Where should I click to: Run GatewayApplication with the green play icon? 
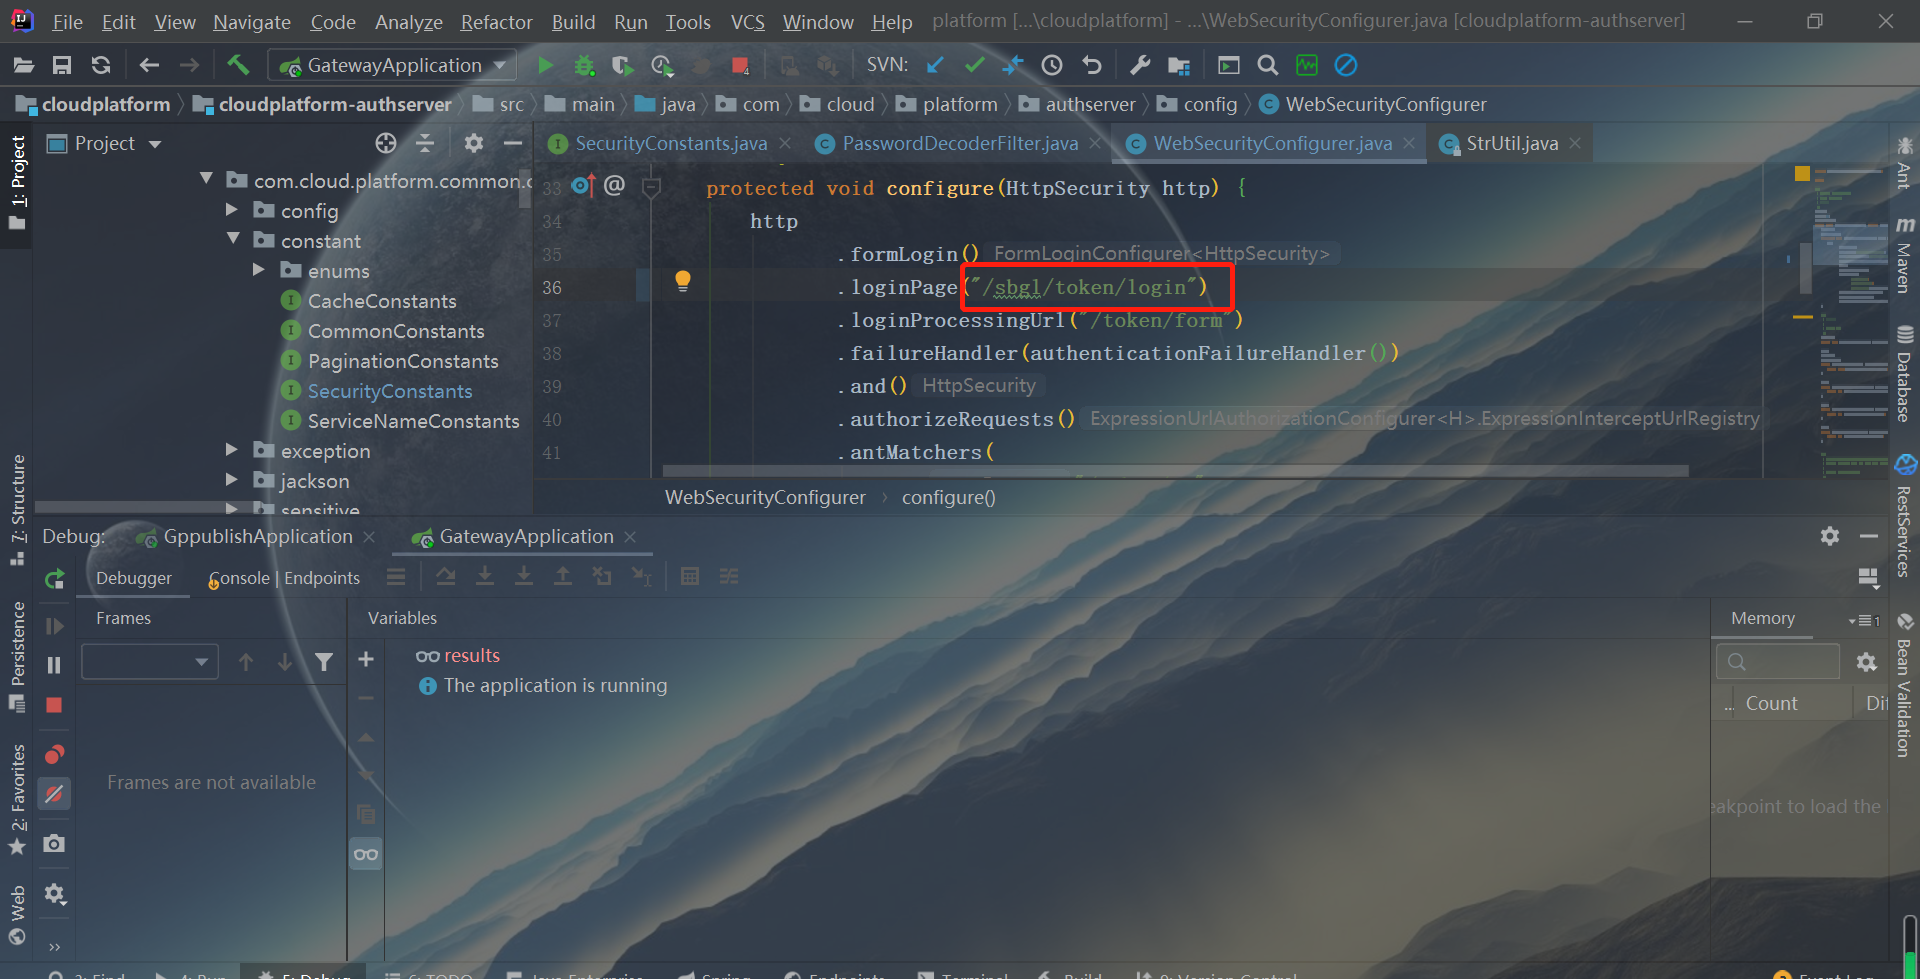pyautogui.click(x=545, y=65)
